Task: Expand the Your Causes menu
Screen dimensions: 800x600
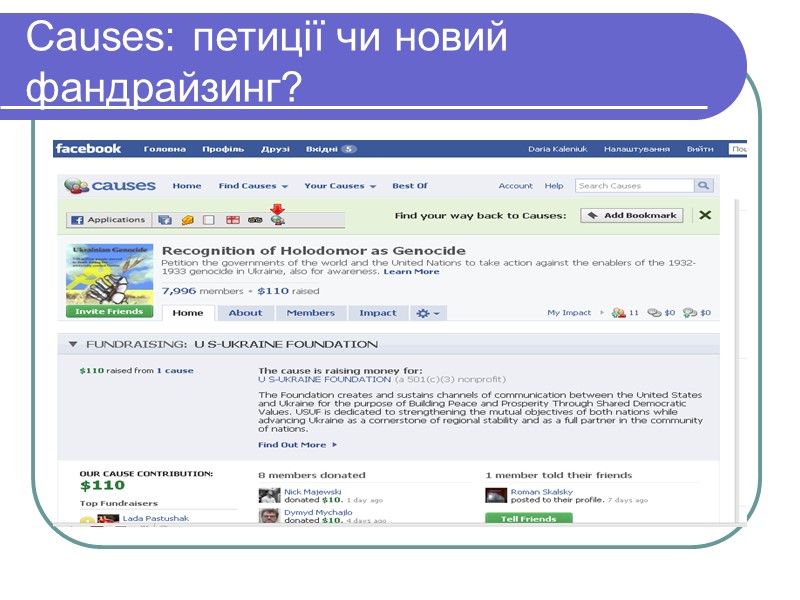Action: (340, 186)
